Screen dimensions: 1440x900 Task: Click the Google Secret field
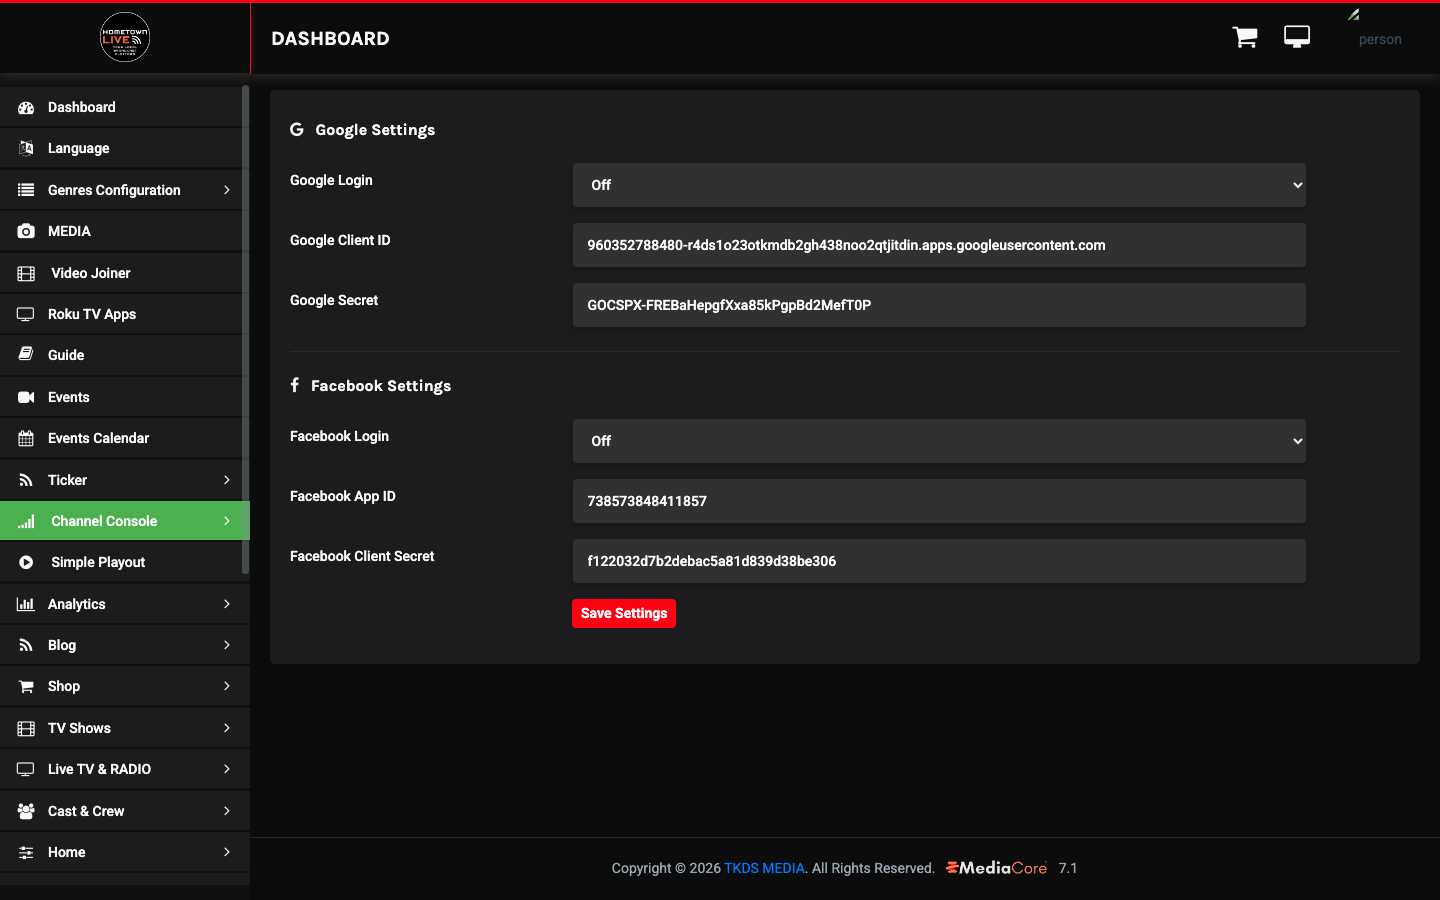coord(939,305)
